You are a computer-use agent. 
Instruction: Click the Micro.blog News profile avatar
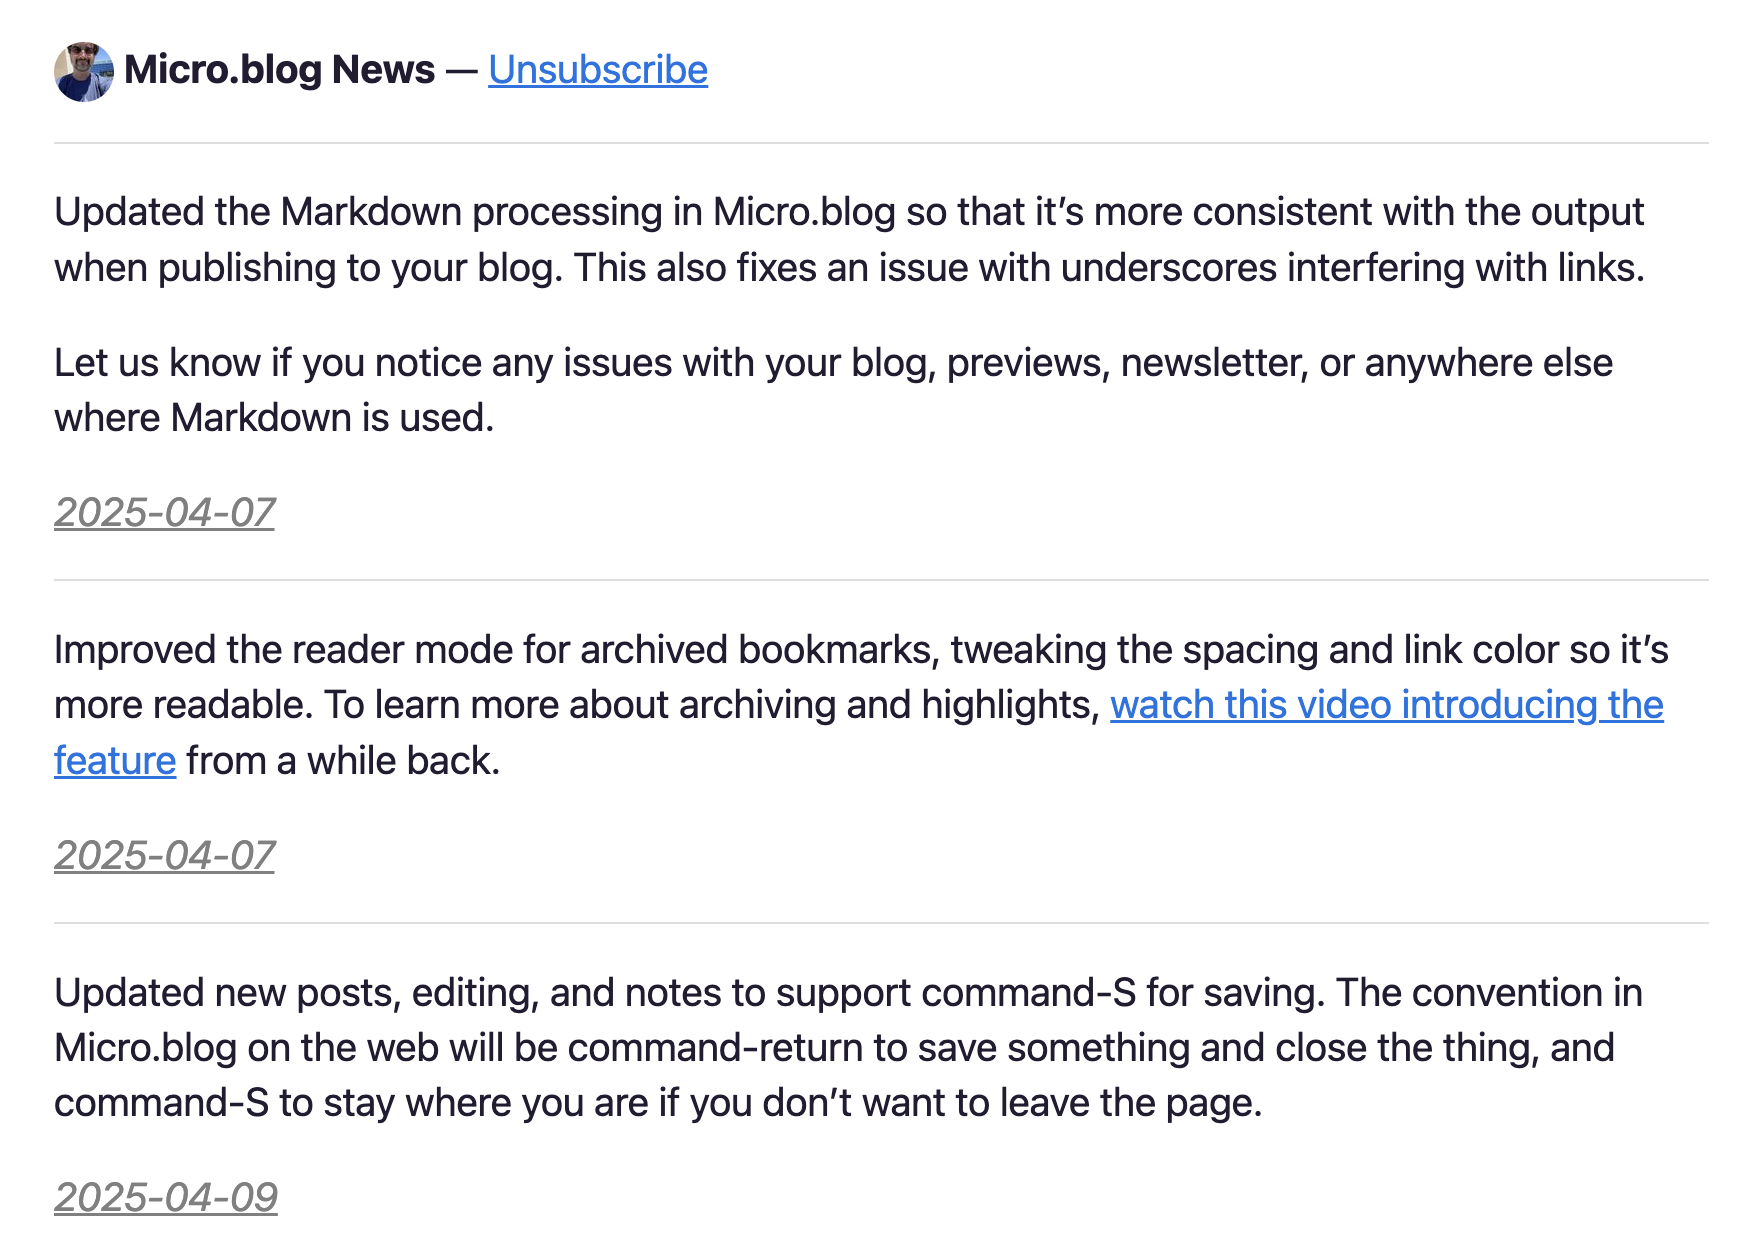[x=84, y=71]
